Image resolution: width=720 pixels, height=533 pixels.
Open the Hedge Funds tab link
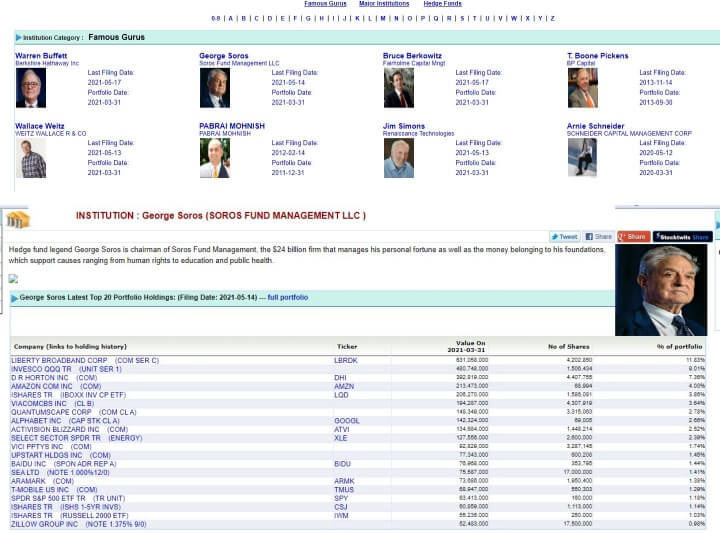pos(442,4)
